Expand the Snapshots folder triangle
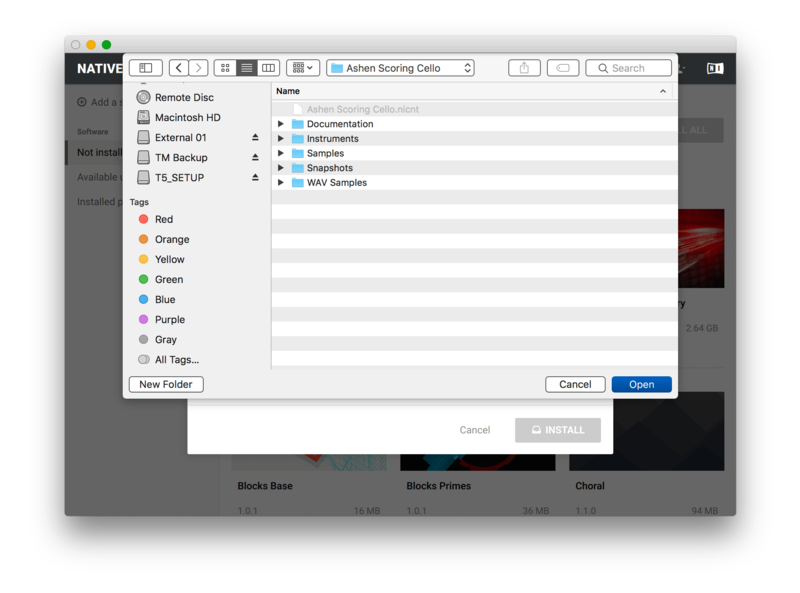 click(x=281, y=168)
